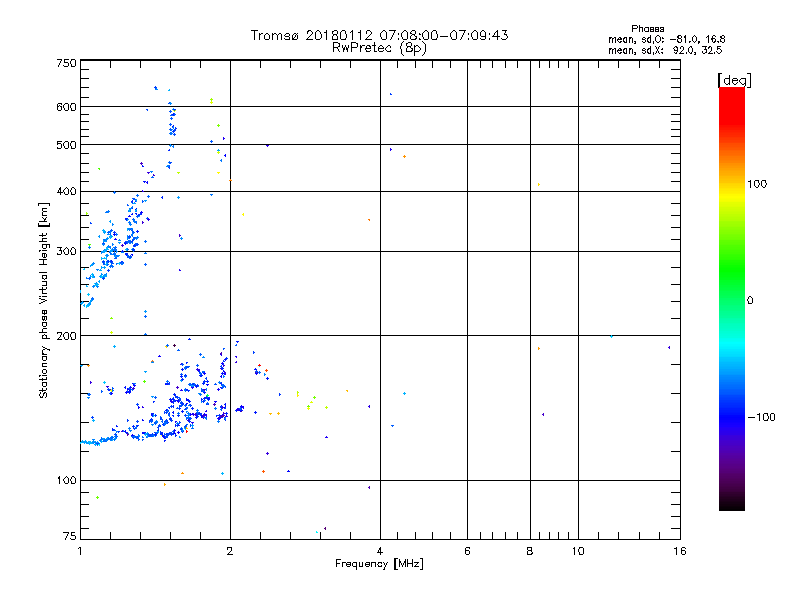
Task: Click the y-axis label "500"
Action: point(66,145)
